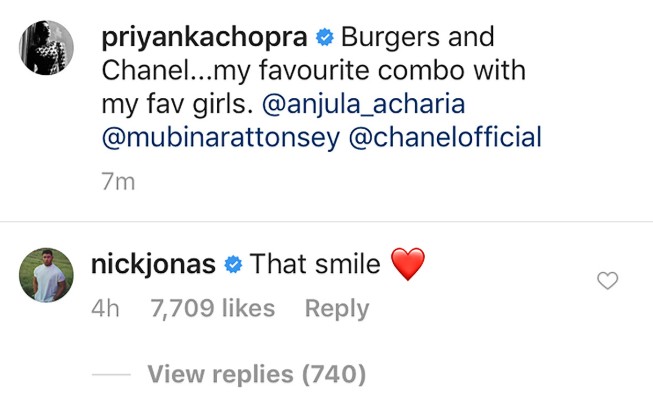Tap the red heart emoji in the comment
653x400 pixels.
(407, 265)
